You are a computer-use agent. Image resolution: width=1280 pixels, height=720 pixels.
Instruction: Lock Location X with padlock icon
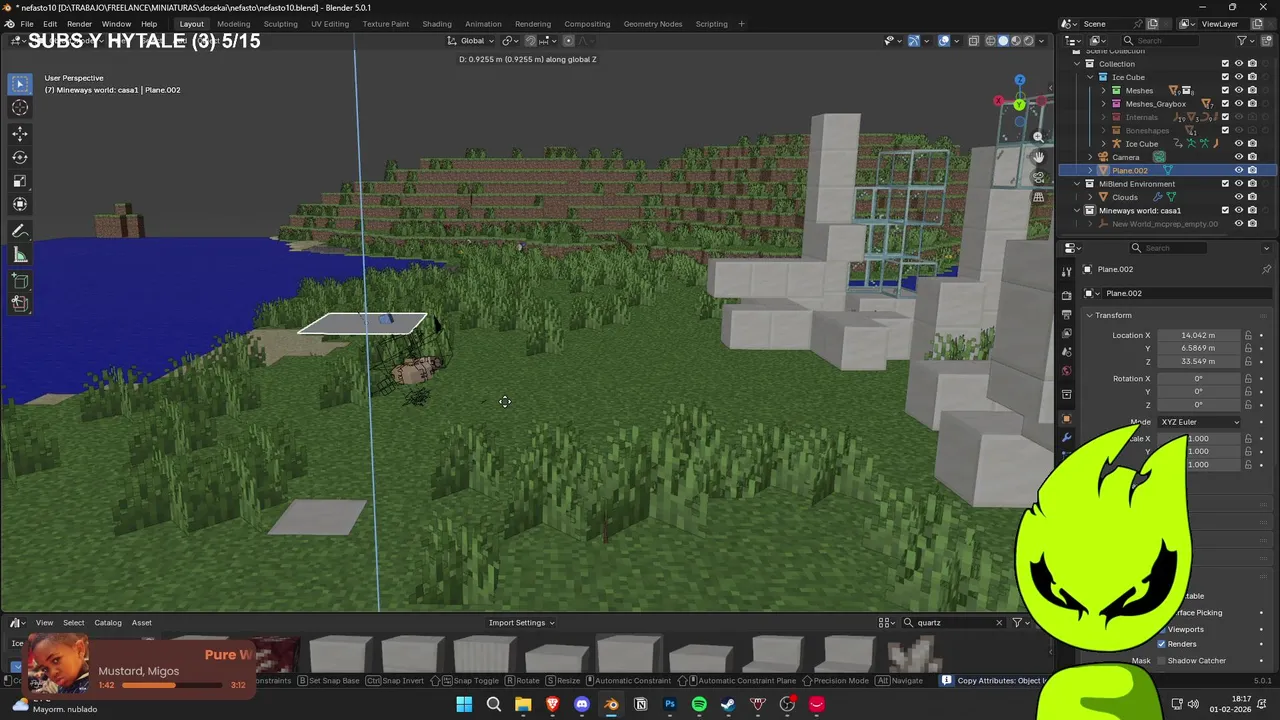pos(1248,335)
